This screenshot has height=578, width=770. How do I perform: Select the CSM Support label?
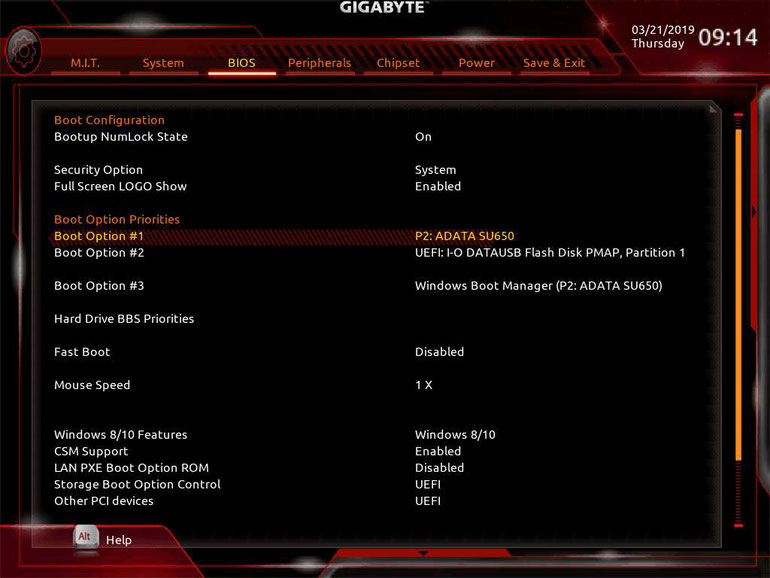(91, 451)
